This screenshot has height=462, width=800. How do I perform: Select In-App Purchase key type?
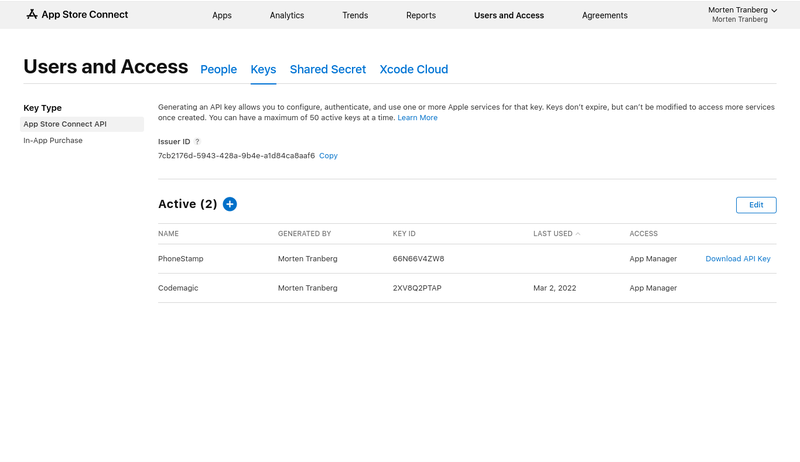53,140
